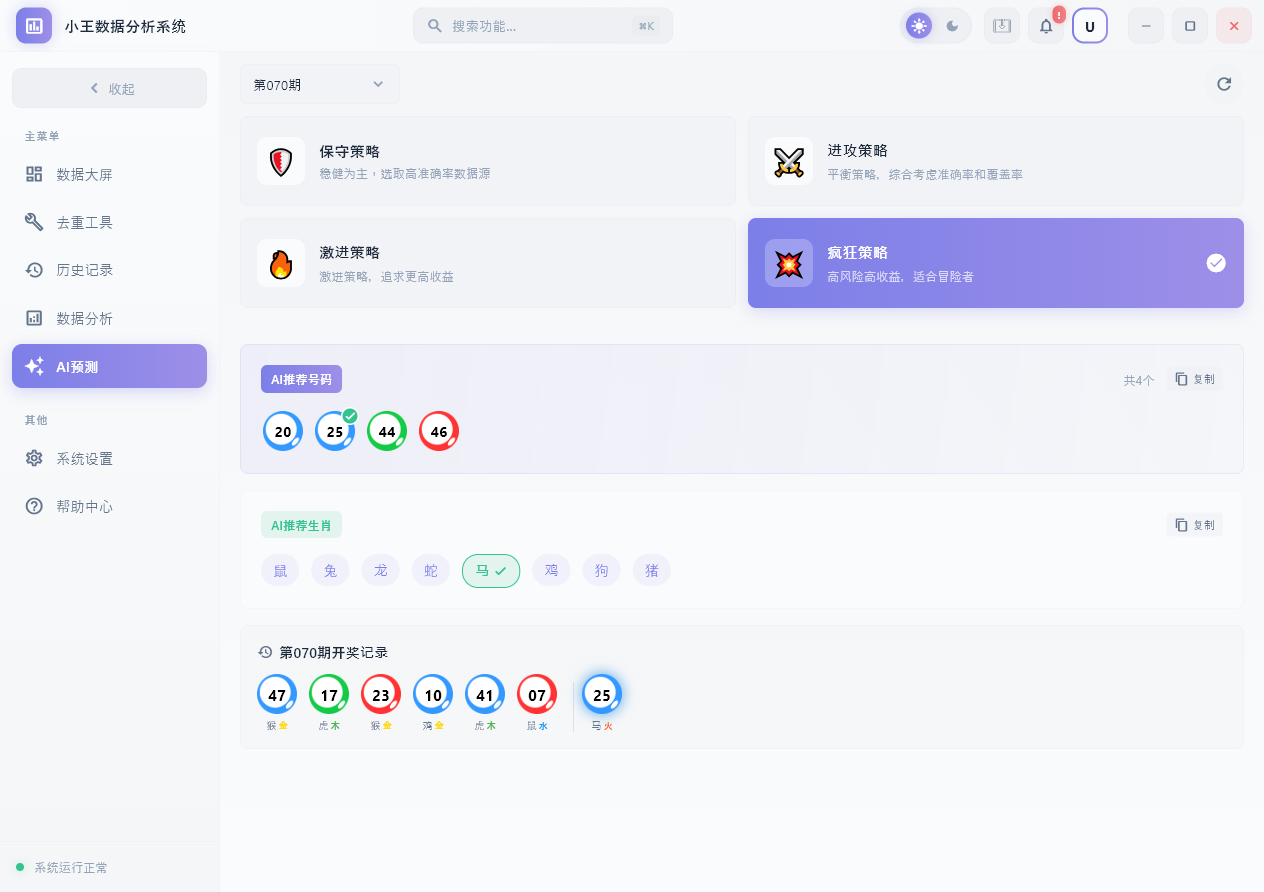Switch to the 进攻策略 strategy
This screenshot has width=1264, height=892.
[995, 160]
